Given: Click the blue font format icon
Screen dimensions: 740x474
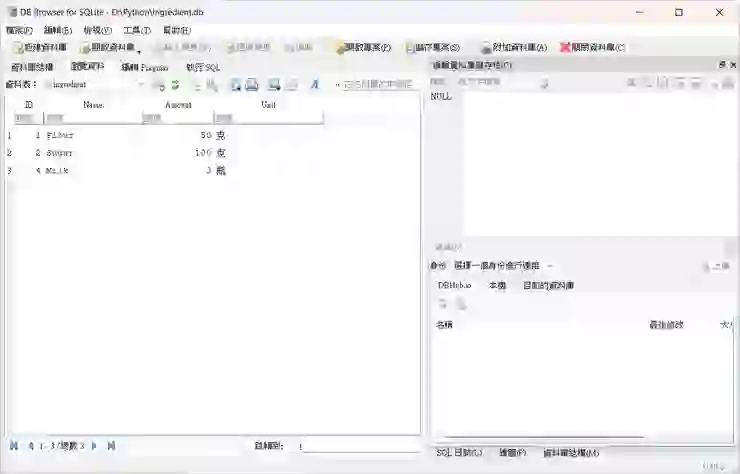Looking at the screenshot, I should point(315,85).
